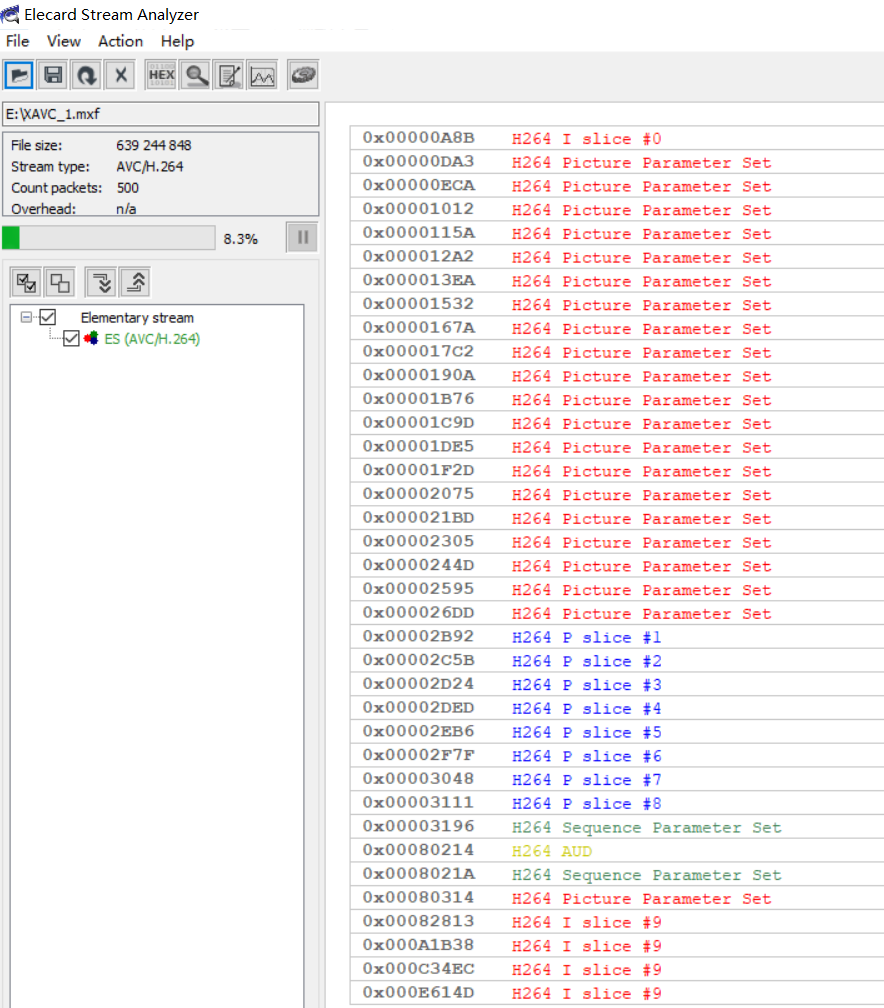Select Picture Parameter Set at 0x00002305

(x=617, y=542)
